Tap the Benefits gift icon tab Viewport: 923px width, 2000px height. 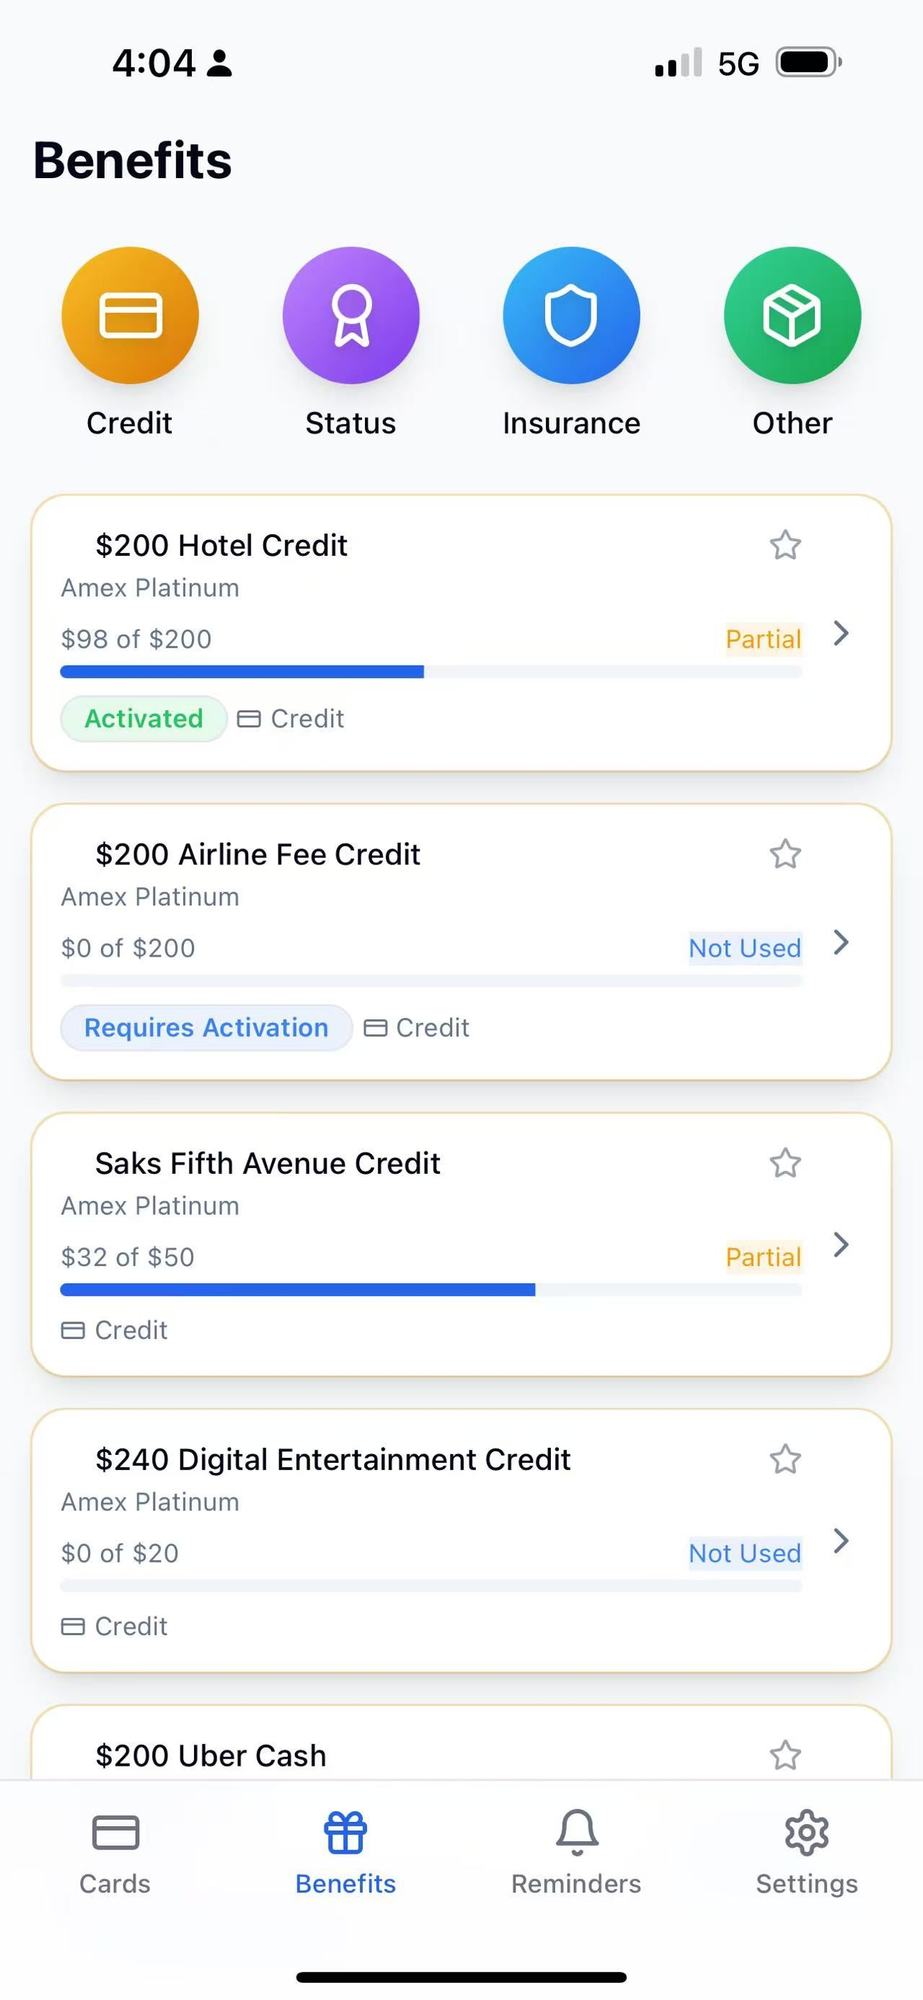346,1854
